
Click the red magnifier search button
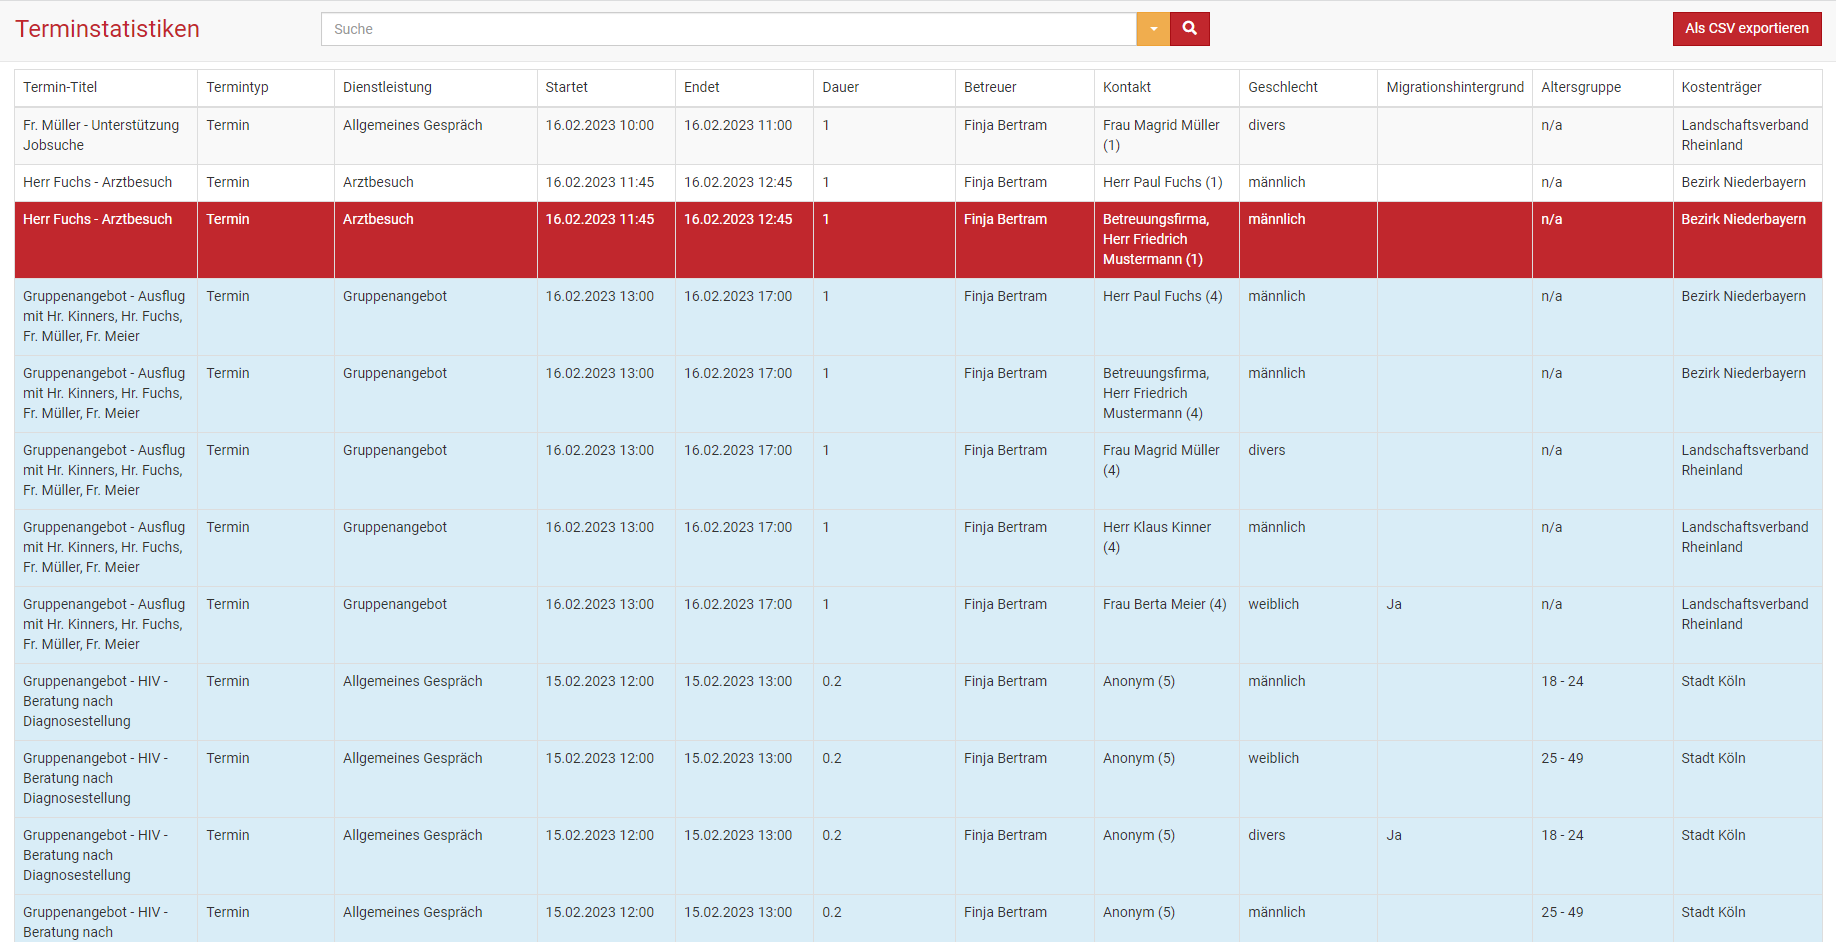point(1189,29)
